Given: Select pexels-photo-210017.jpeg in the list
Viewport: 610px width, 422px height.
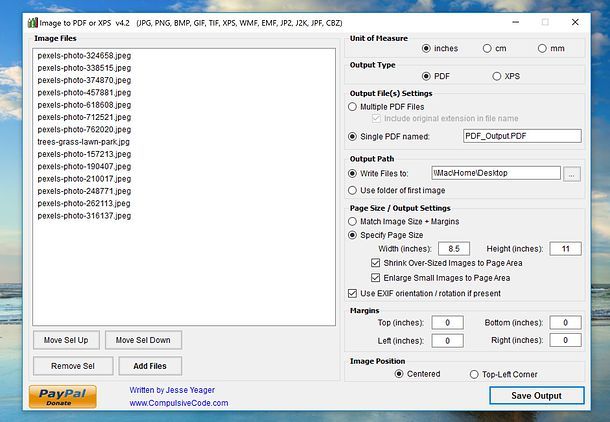Looking at the screenshot, I should (84, 179).
